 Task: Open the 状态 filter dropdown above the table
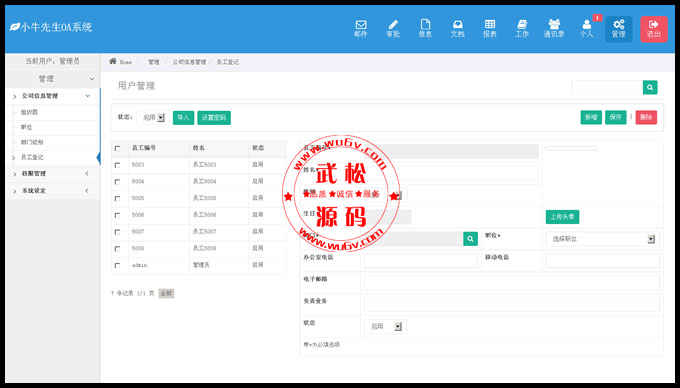154,117
